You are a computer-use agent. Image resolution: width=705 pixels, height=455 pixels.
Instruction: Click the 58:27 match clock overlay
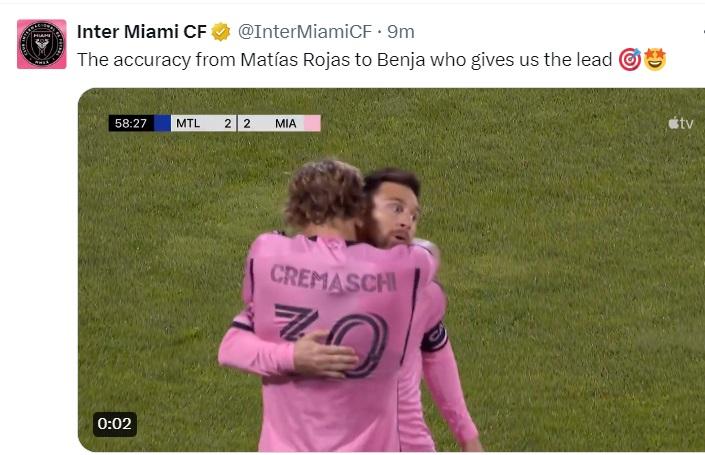pos(131,123)
